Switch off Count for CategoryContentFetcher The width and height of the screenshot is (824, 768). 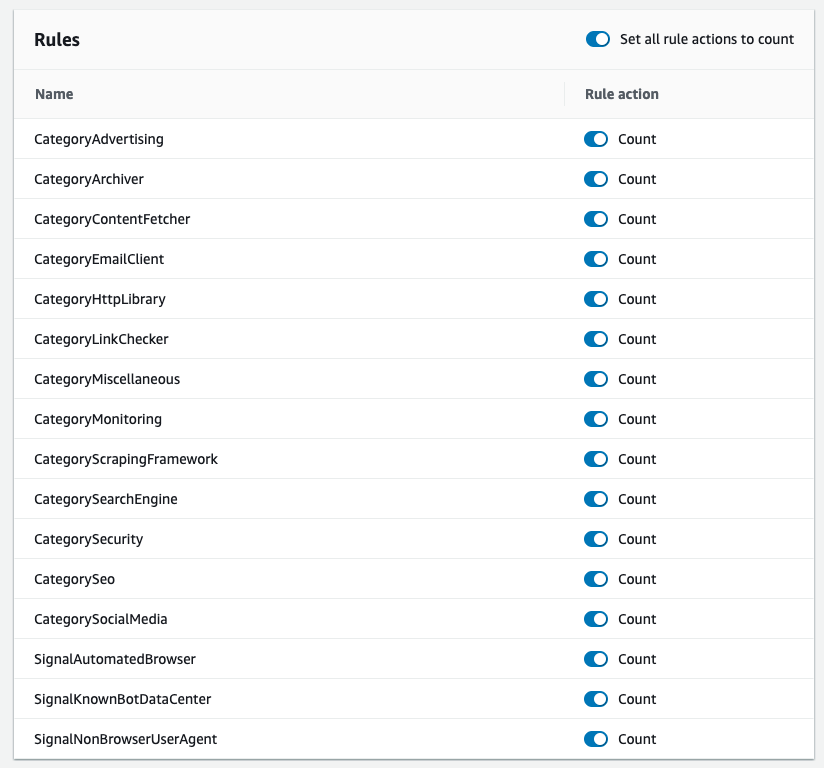point(596,219)
